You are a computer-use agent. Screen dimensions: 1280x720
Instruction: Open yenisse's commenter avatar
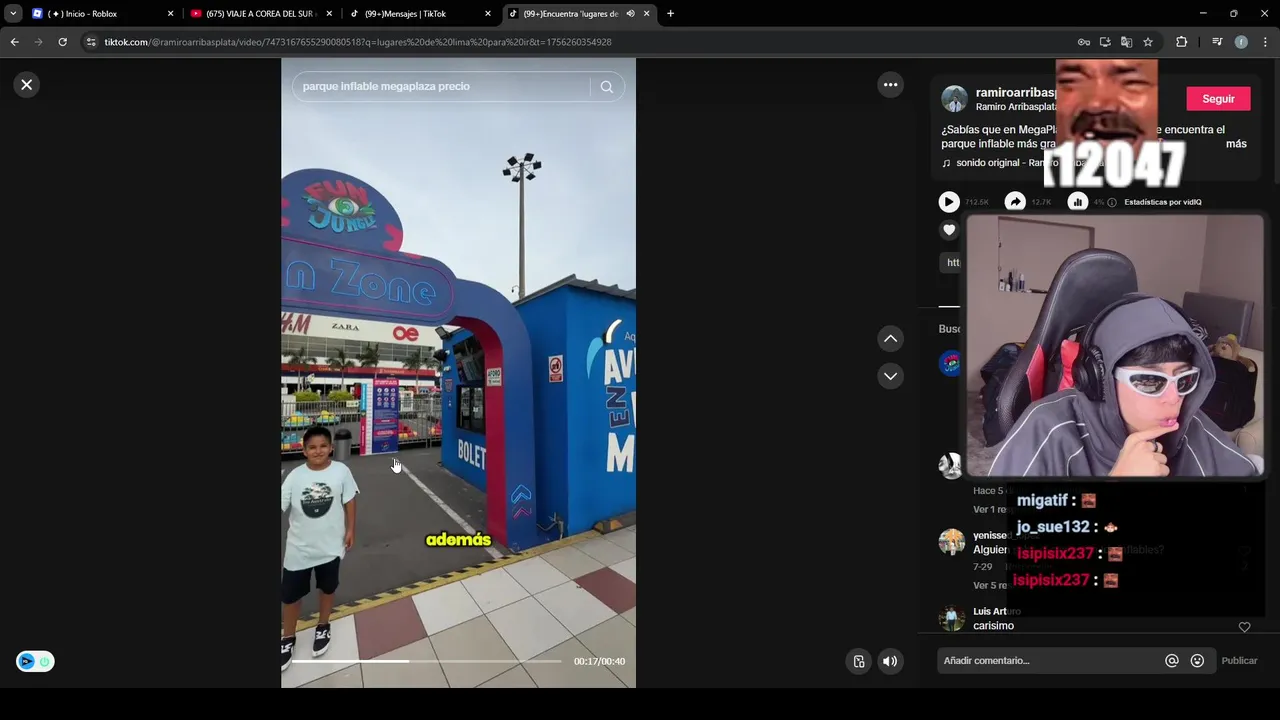coord(951,542)
